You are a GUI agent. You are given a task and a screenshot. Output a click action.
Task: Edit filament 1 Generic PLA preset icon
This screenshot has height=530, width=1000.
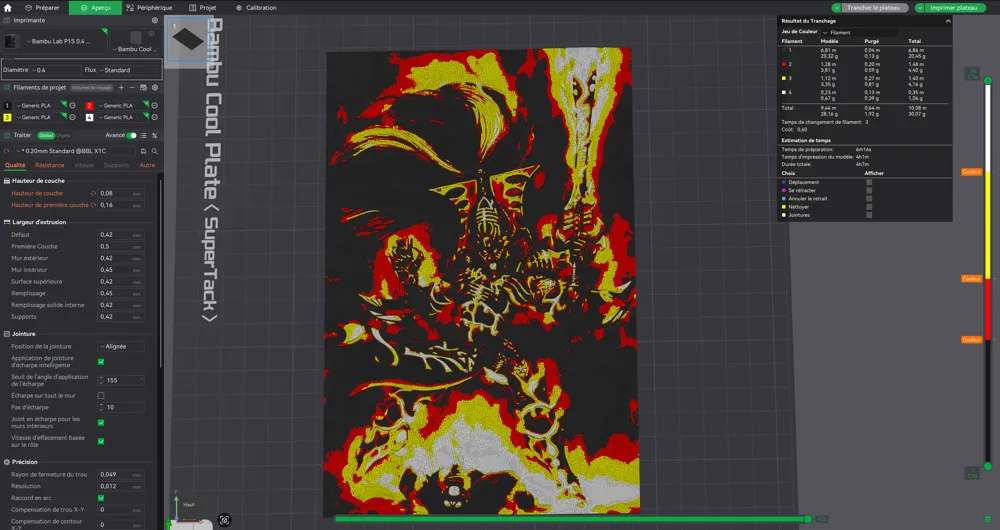(x=72, y=106)
